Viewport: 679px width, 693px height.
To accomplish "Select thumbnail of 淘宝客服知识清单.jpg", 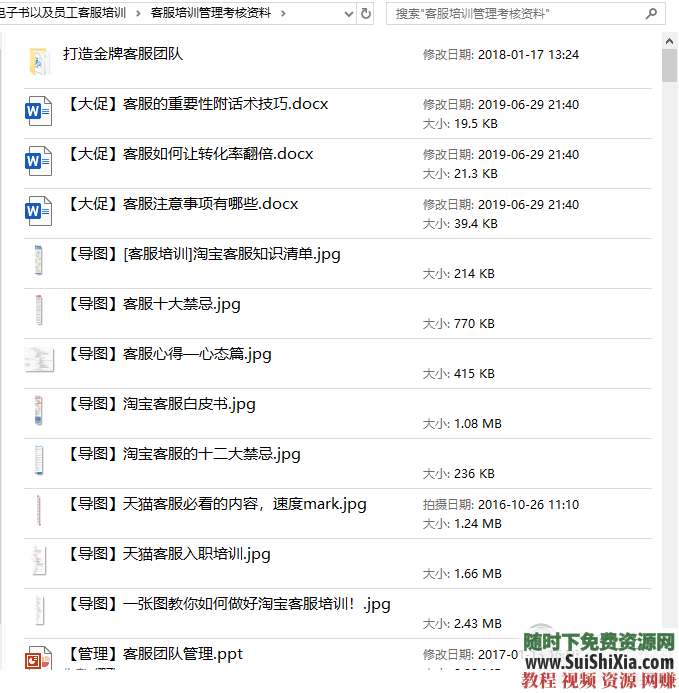I will 38,260.
